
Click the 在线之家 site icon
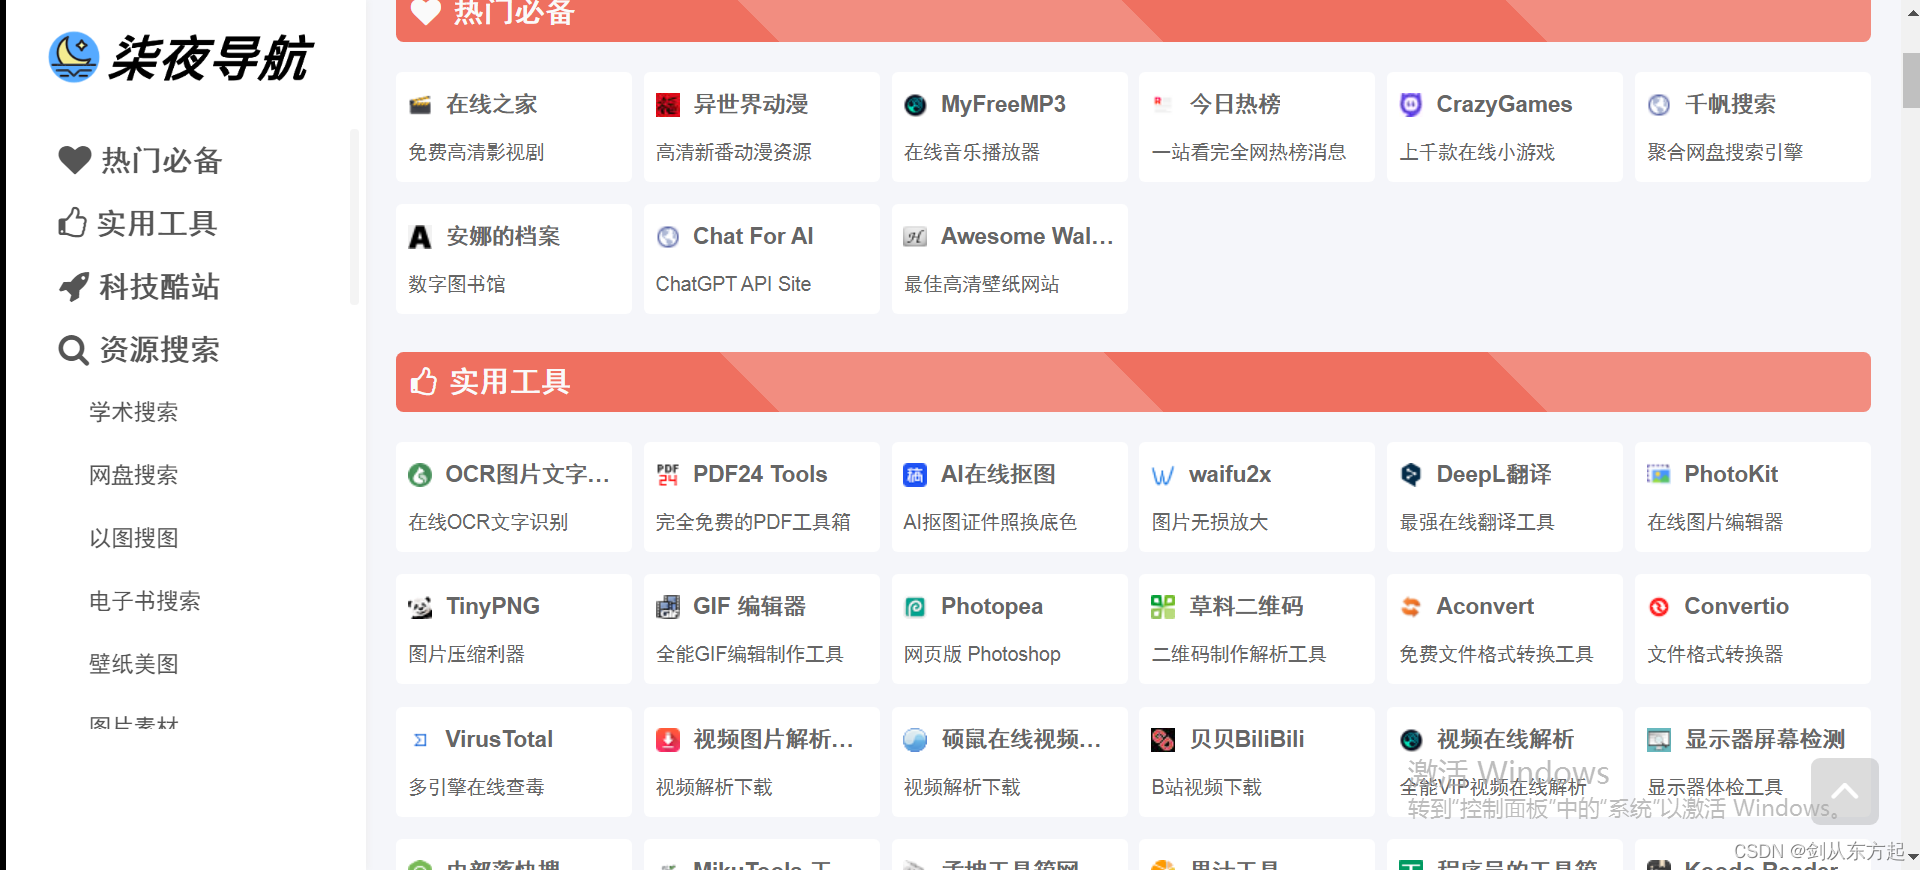click(420, 105)
